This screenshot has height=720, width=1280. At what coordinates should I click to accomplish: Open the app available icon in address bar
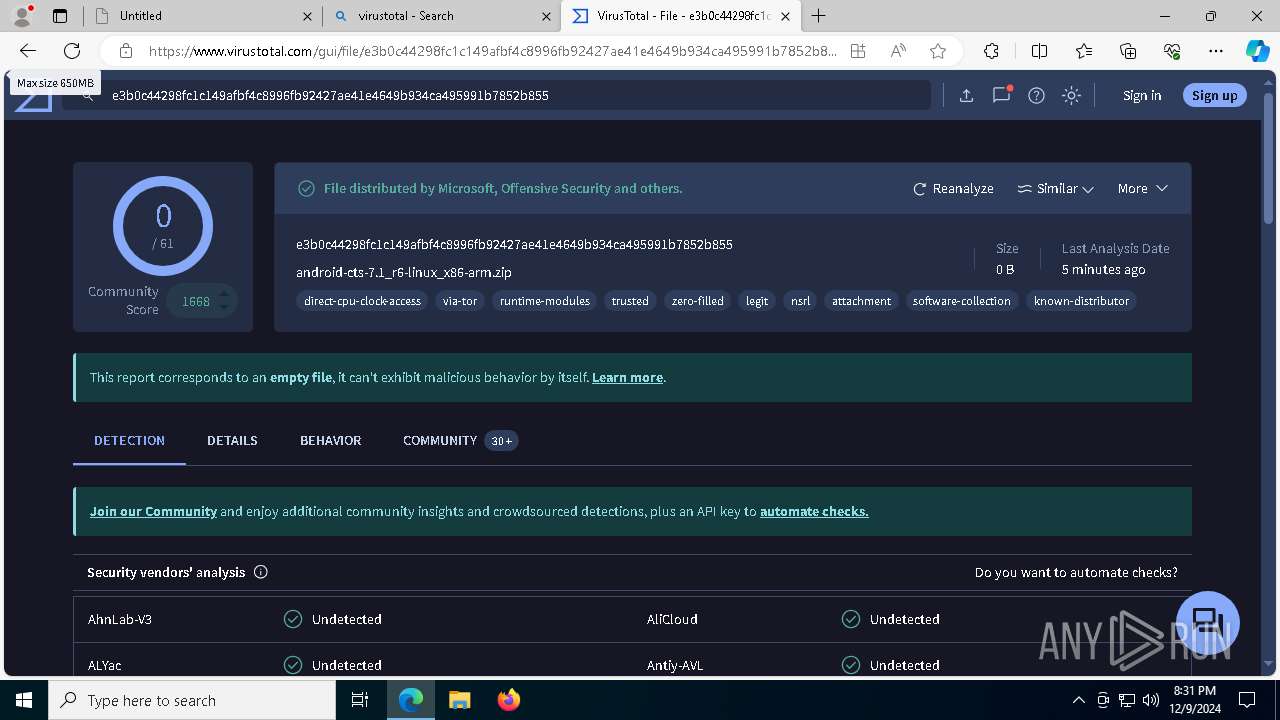[858, 51]
